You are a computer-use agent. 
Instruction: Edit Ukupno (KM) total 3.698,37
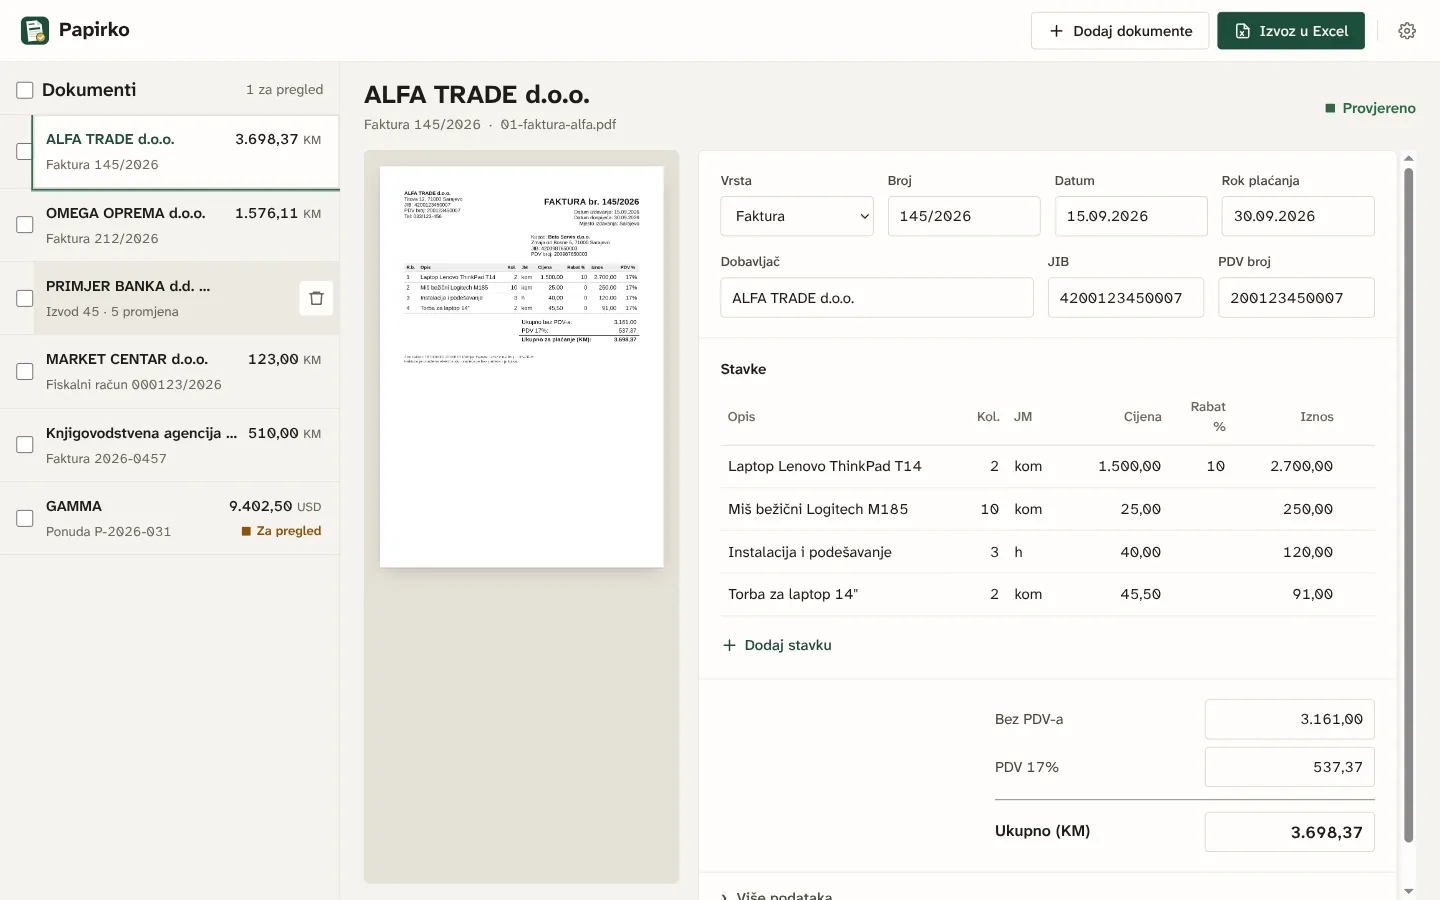point(1290,832)
